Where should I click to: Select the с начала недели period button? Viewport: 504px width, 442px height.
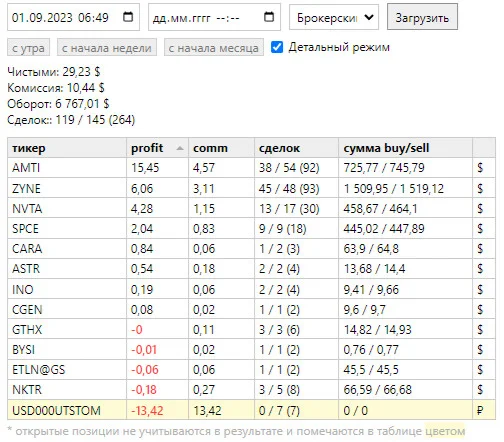tap(107, 48)
